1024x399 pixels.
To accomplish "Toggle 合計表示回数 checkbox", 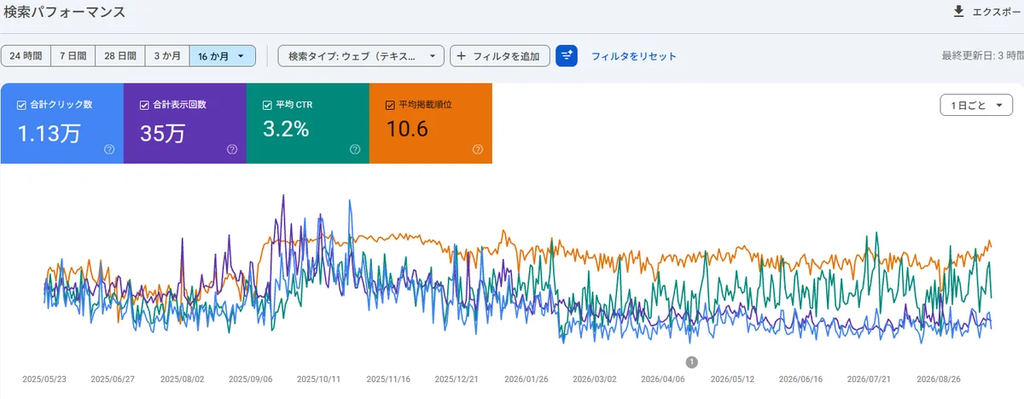I will click(x=144, y=104).
